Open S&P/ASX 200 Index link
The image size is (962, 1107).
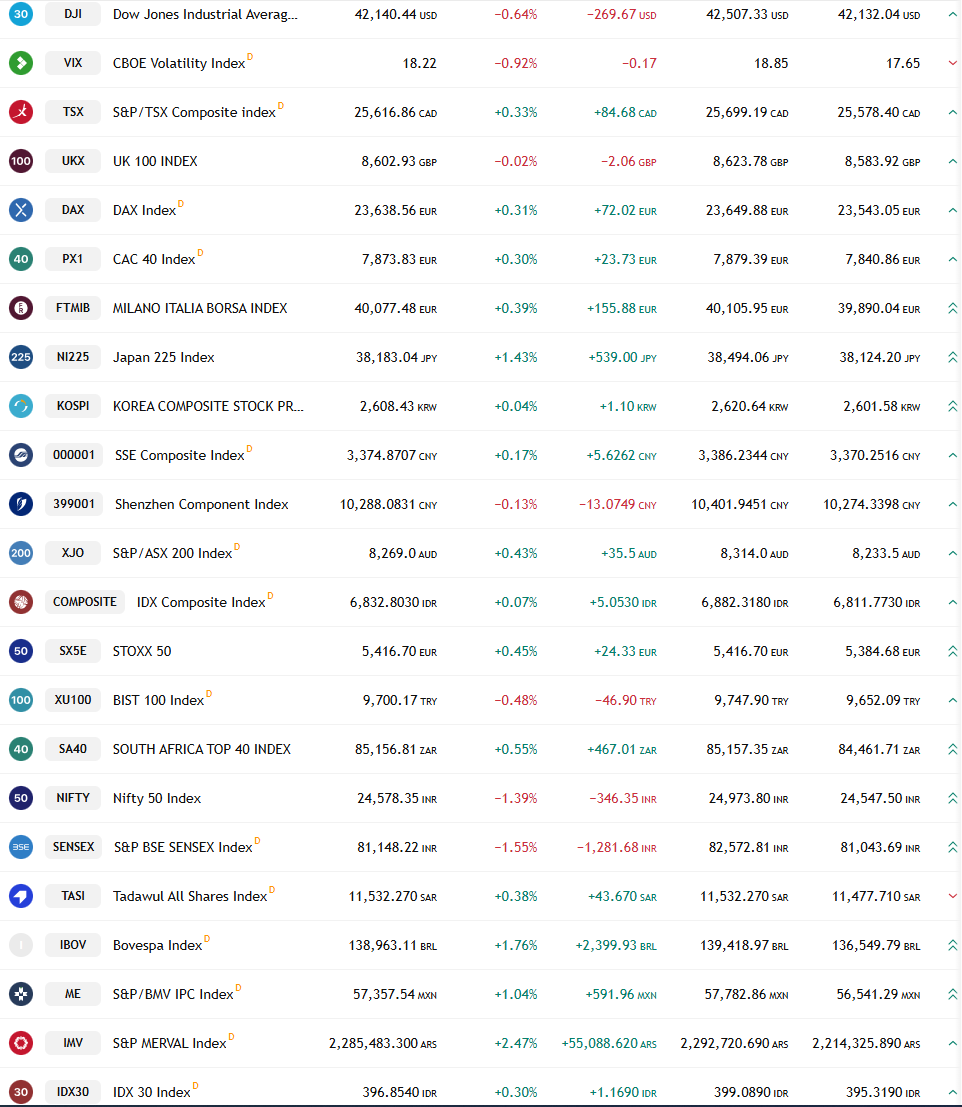173,554
